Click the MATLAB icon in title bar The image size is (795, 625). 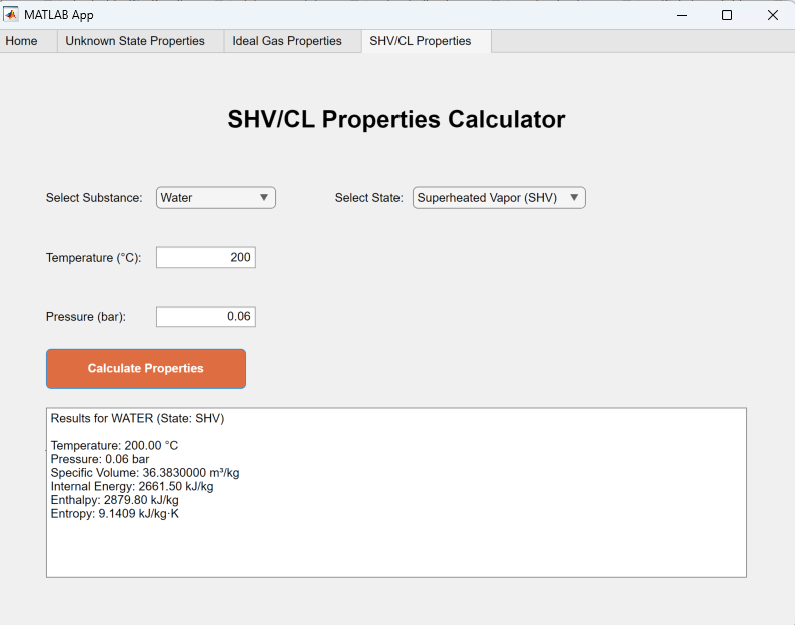pyautogui.click(x=11, y=15)
